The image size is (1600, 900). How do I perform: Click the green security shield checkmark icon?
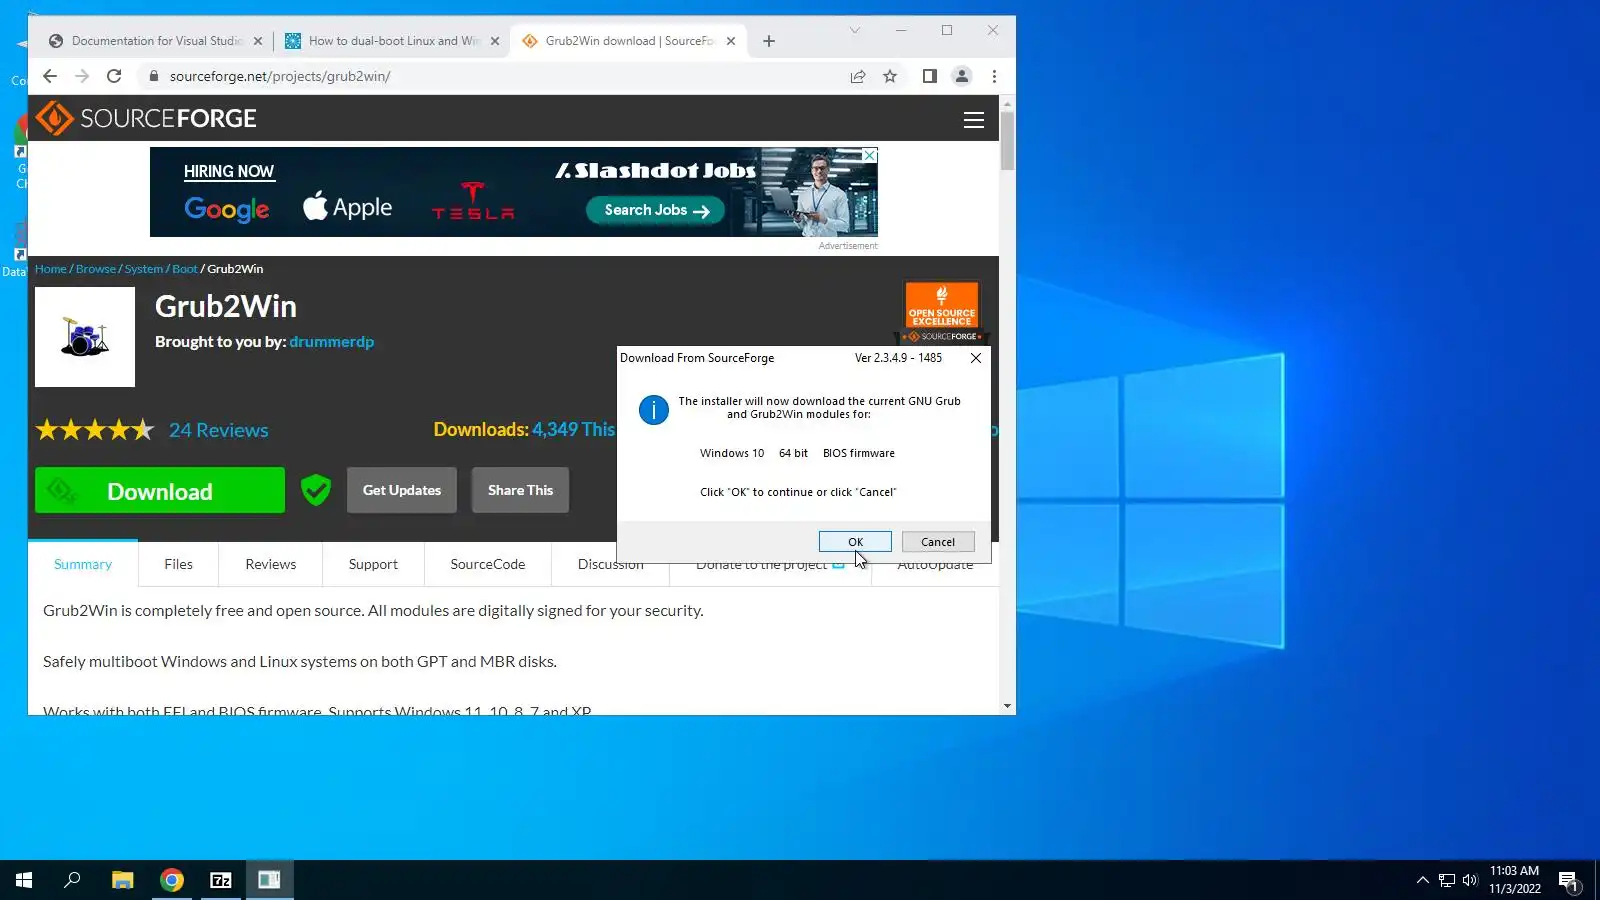tap(316, 490)
